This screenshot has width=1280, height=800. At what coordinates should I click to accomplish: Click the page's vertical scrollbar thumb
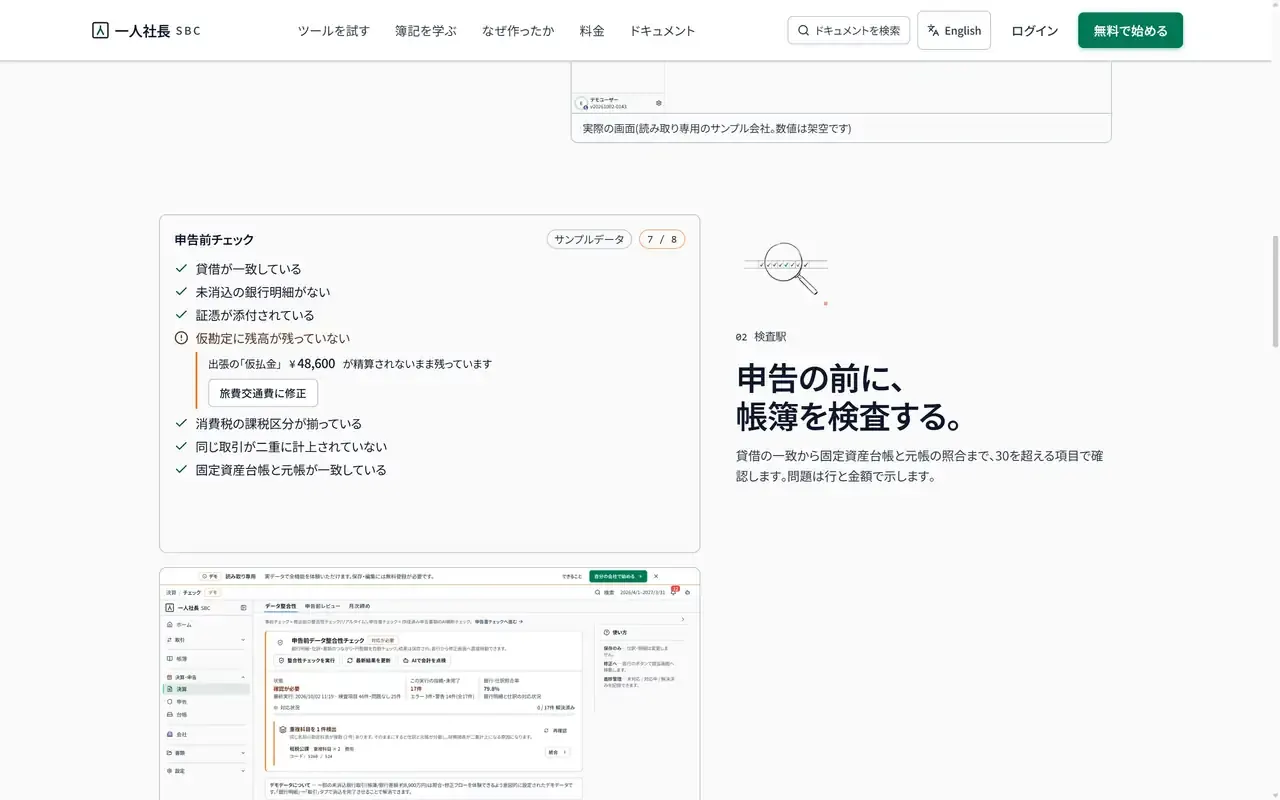[x=1275, y=292]
